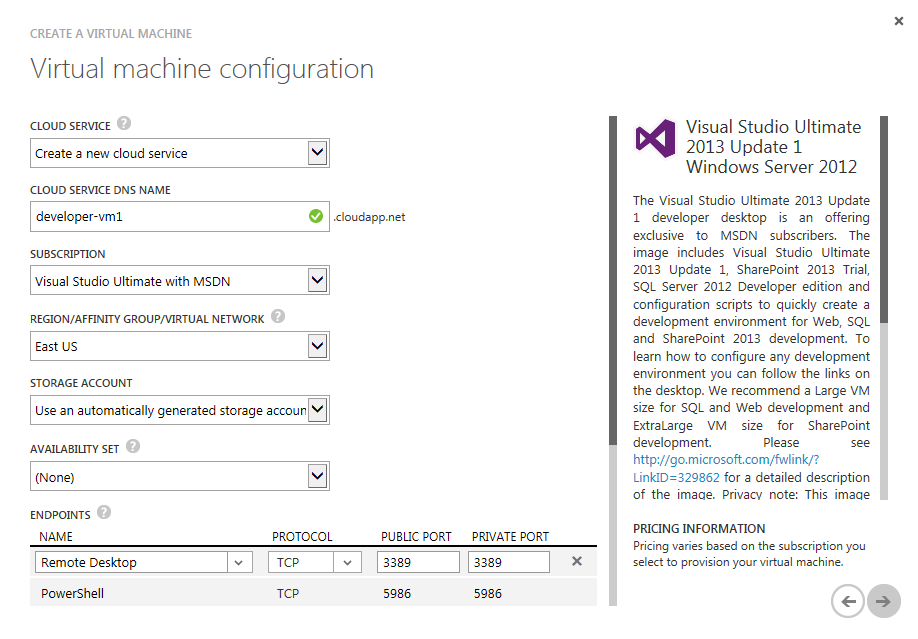Click the Name column header in Endpoints
Screen dimensions: 918x639
pos(56,537)
